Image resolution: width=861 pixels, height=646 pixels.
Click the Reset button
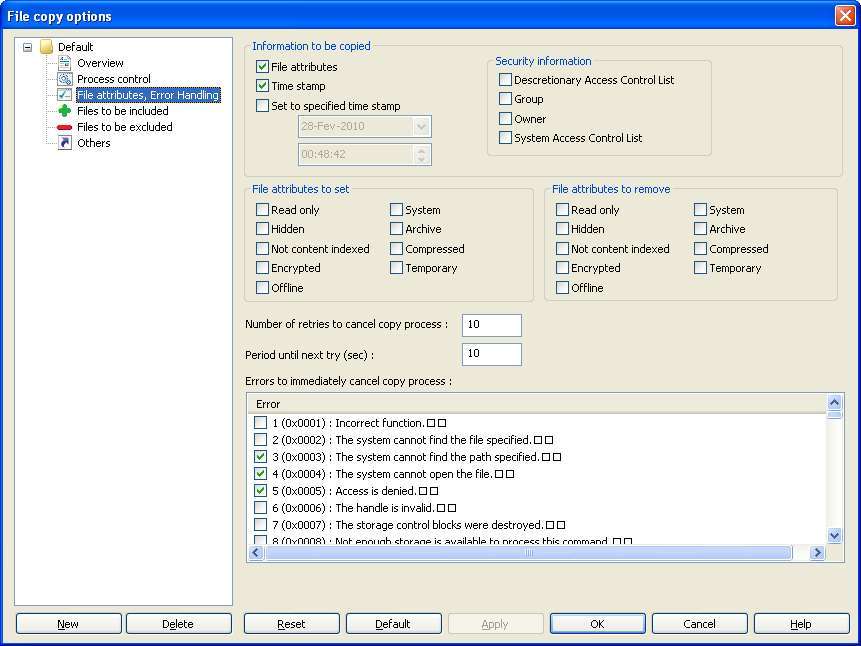coord(292,624)
